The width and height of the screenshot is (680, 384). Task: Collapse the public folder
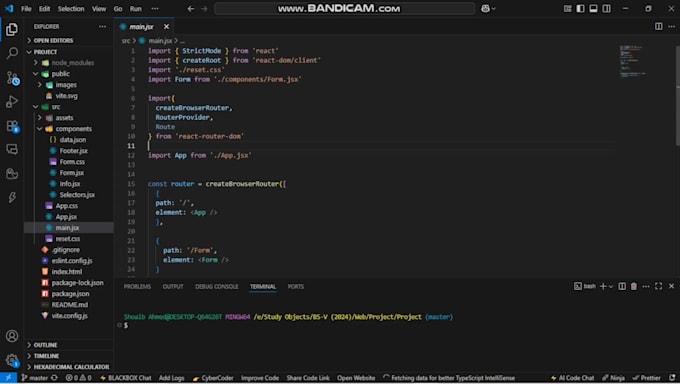click(x=60, y=74)
